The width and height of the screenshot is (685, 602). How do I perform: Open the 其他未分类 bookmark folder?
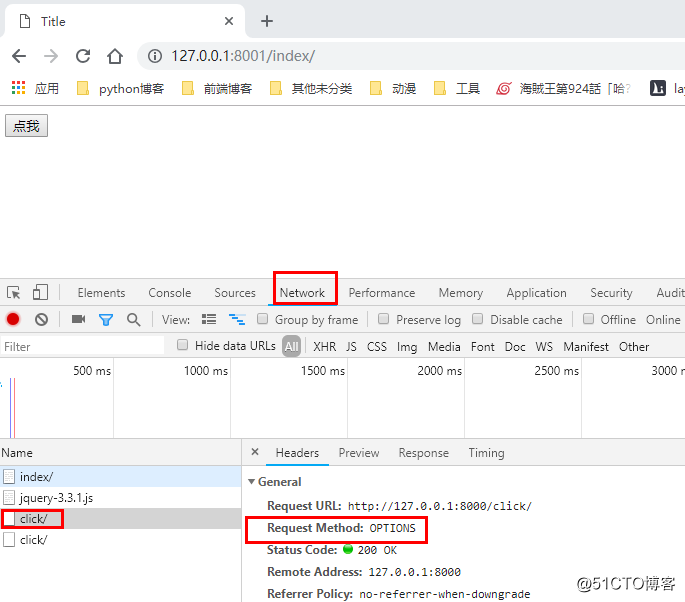[311, 89]
